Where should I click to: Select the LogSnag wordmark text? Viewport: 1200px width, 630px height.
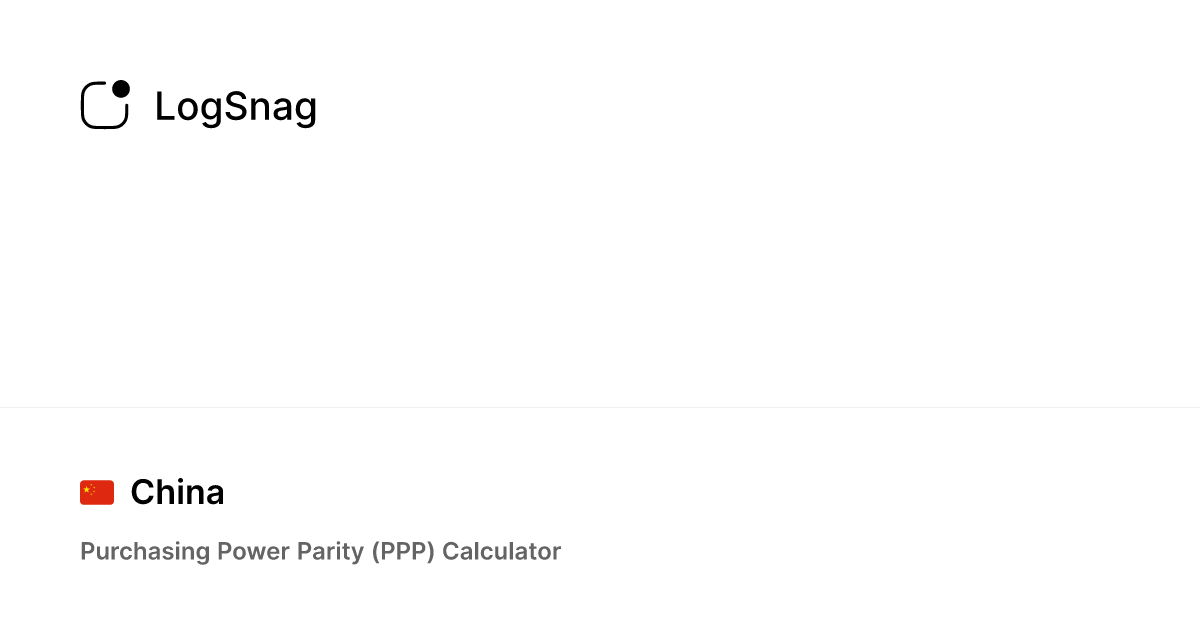tap(235, 107)
